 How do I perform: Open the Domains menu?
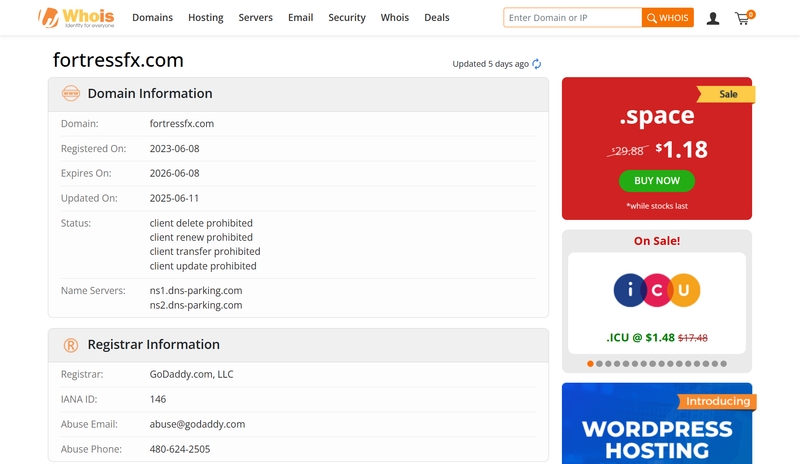[x=153, y=17]
